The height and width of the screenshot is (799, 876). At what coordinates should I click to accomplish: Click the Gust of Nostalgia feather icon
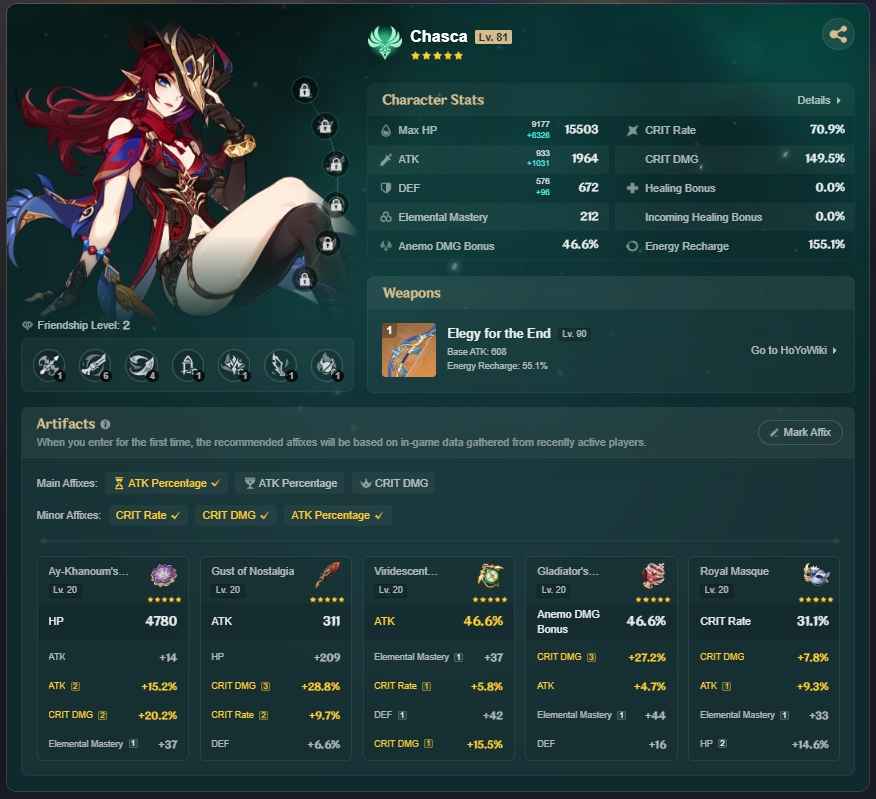coord(326,575)
